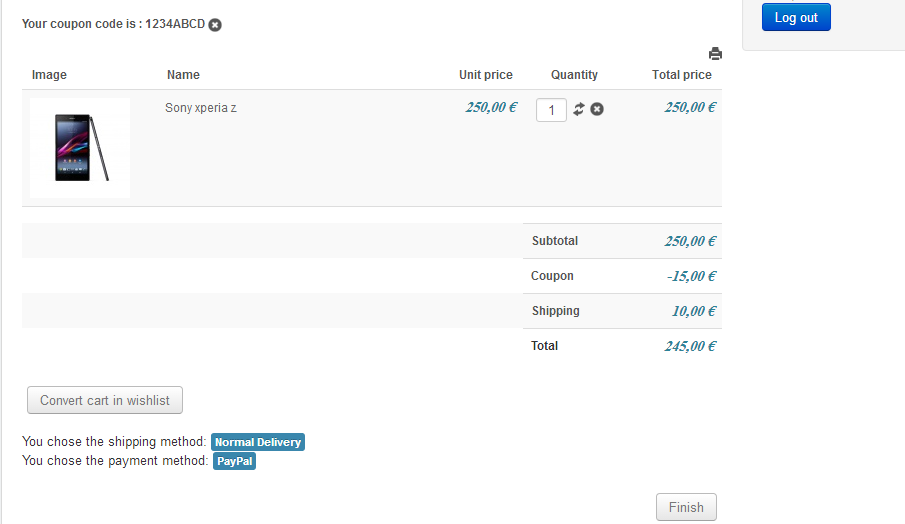Viewport: 905px width, 524px height.
Task: Remove the coupon code 1234ABCD
Action: coord(215,25)
